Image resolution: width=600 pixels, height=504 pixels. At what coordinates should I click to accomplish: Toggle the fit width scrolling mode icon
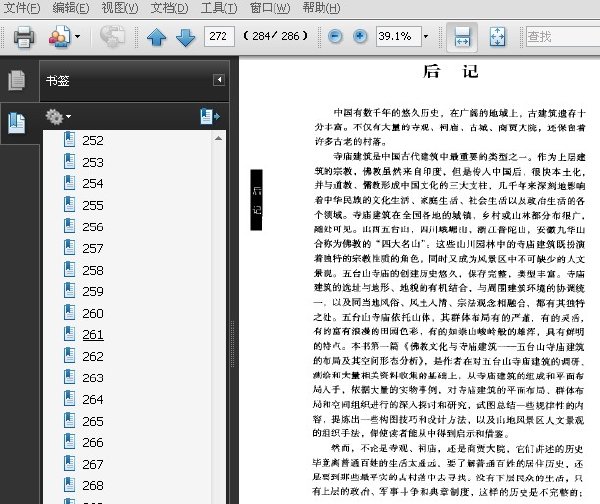coord(462,37)
